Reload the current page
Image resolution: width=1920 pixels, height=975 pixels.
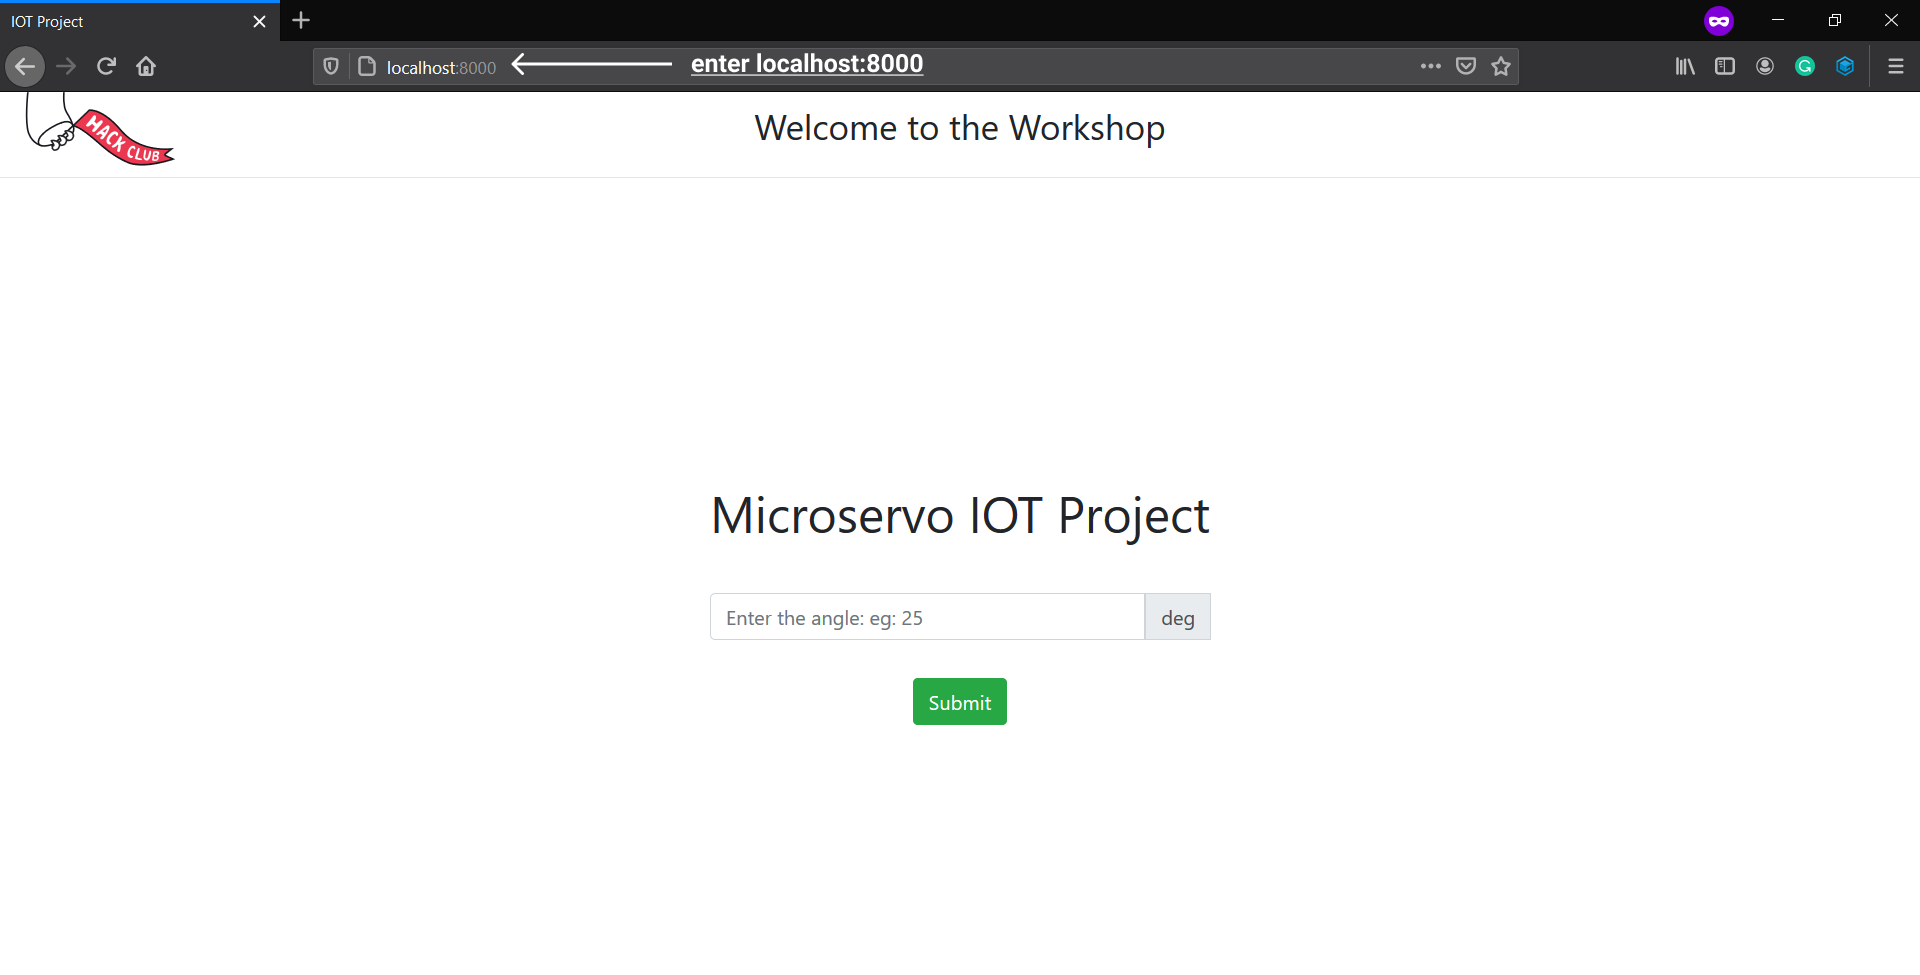[105, 66]
